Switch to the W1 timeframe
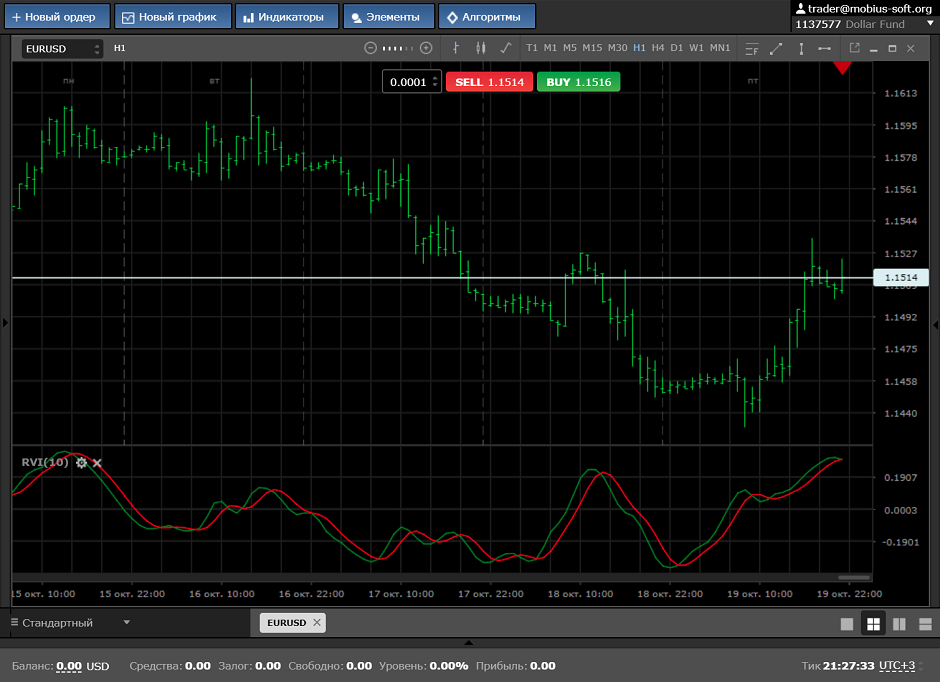The image size is (940, 682). click(x=696, y=48)
